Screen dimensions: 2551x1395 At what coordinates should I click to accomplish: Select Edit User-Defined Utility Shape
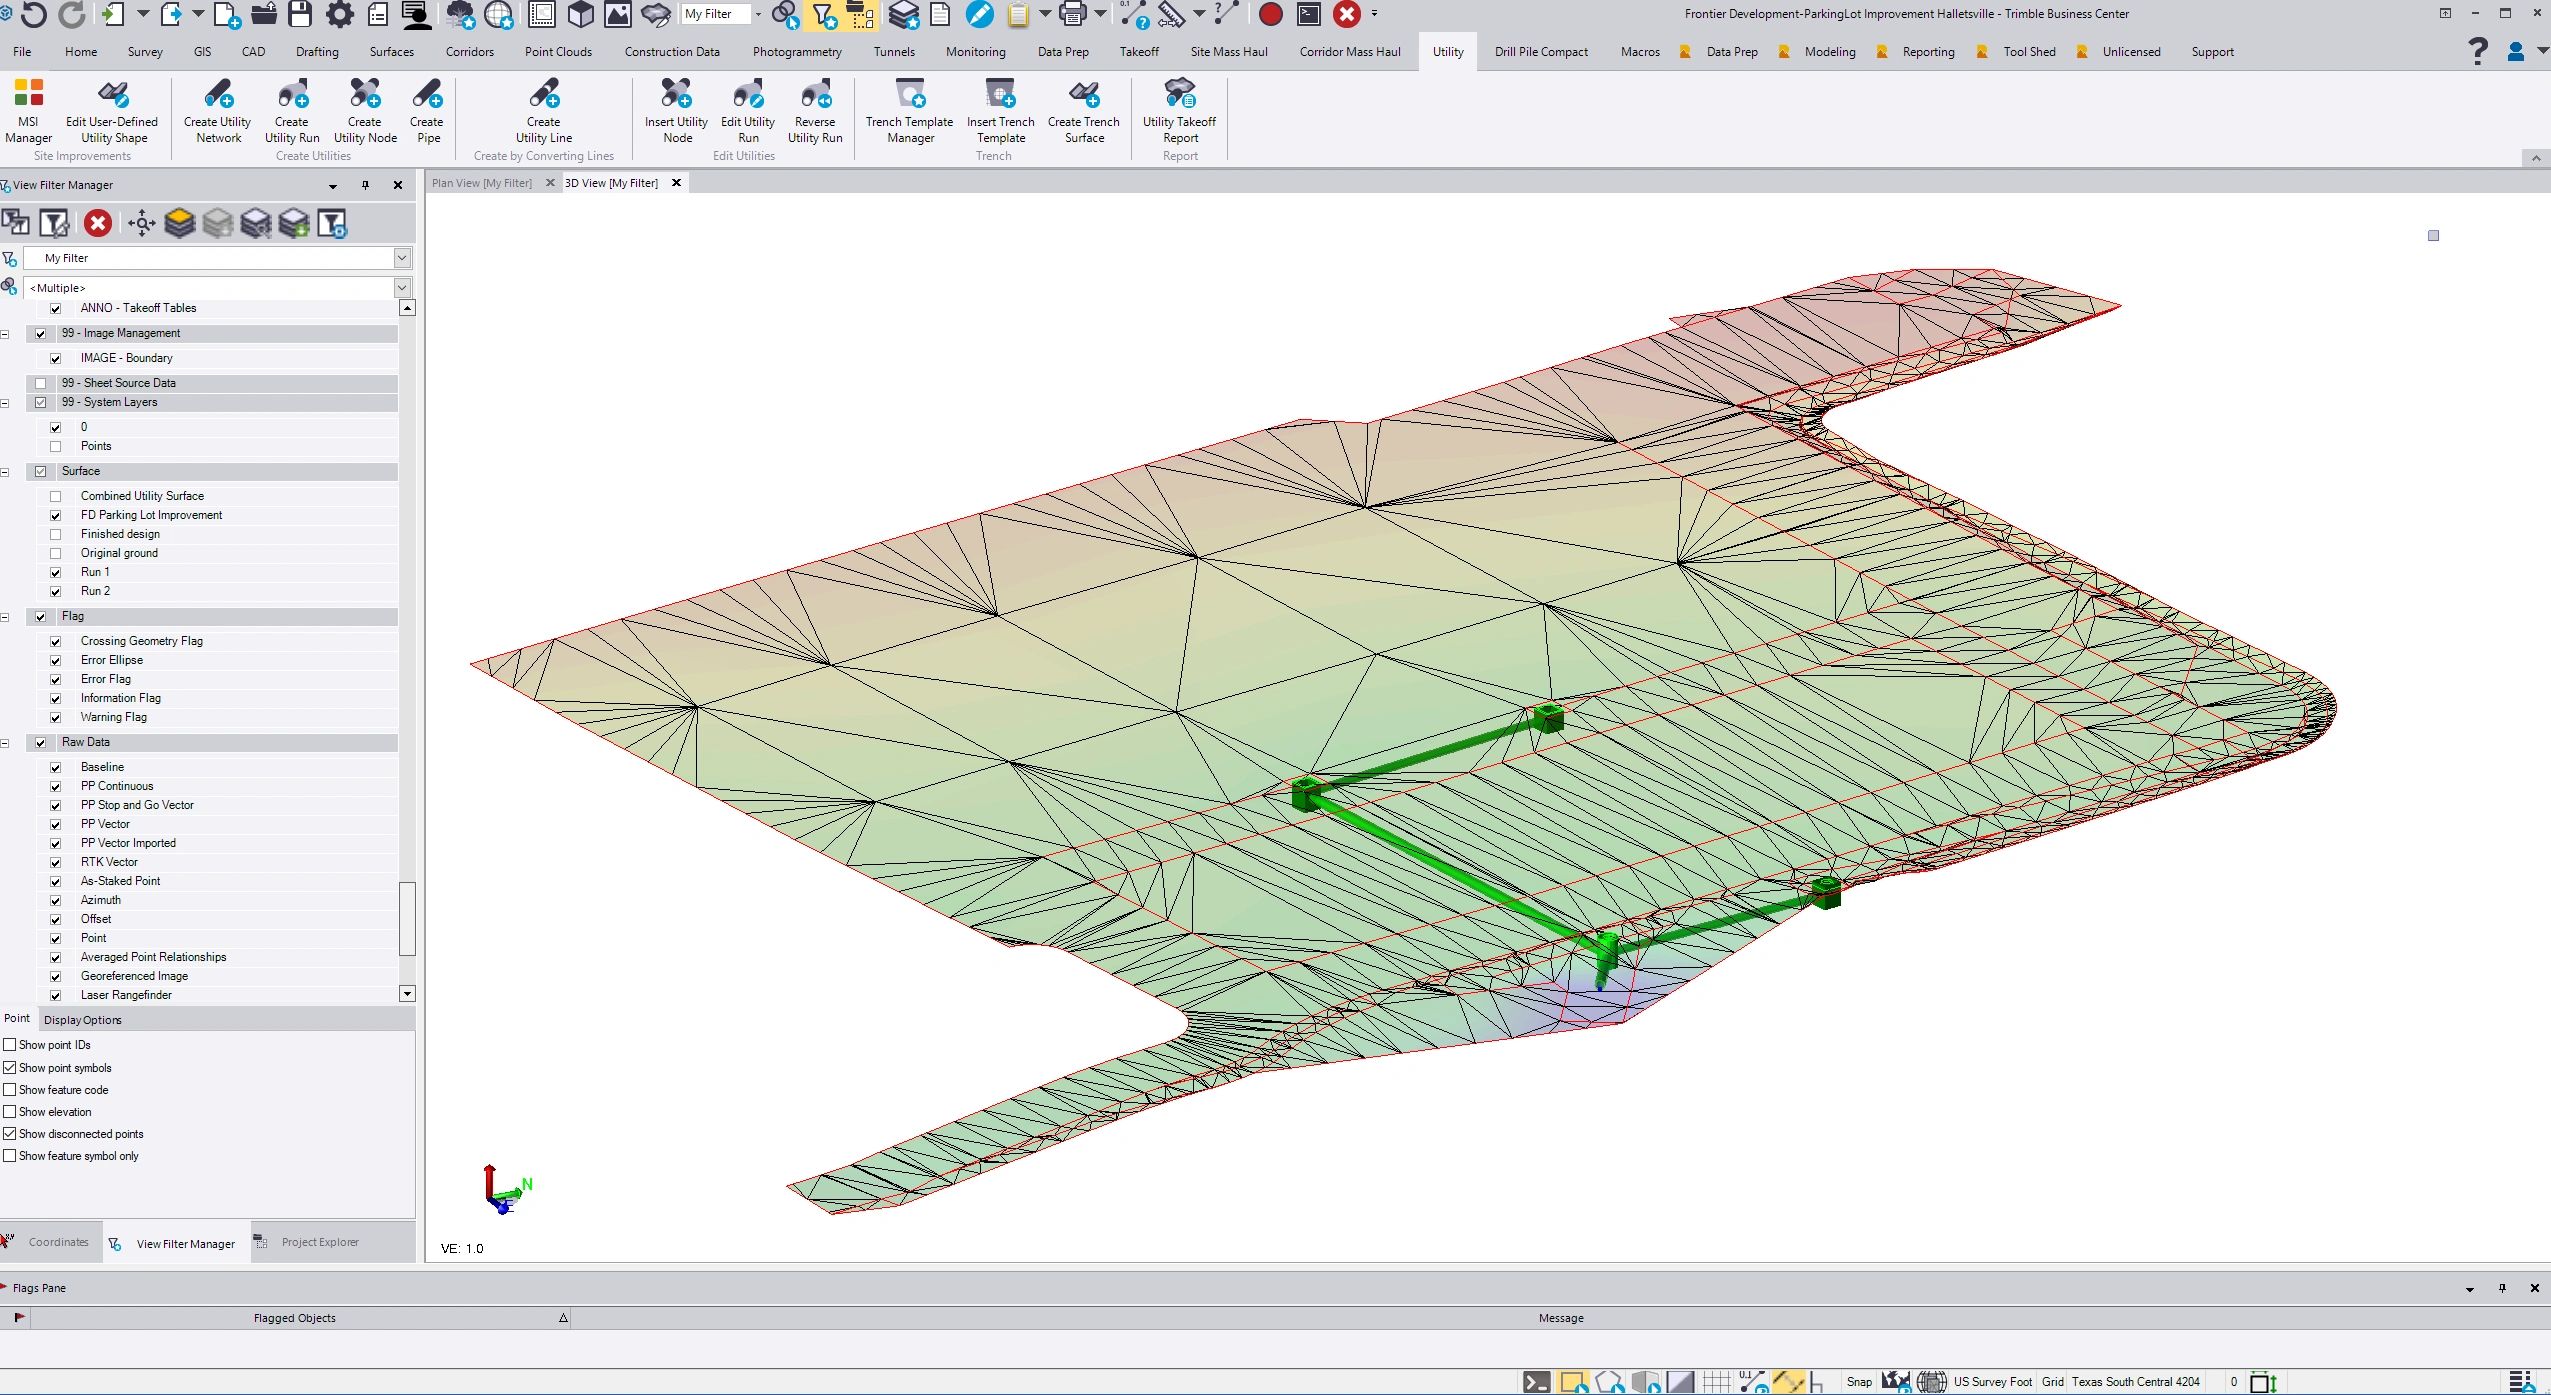pos(113,110)
